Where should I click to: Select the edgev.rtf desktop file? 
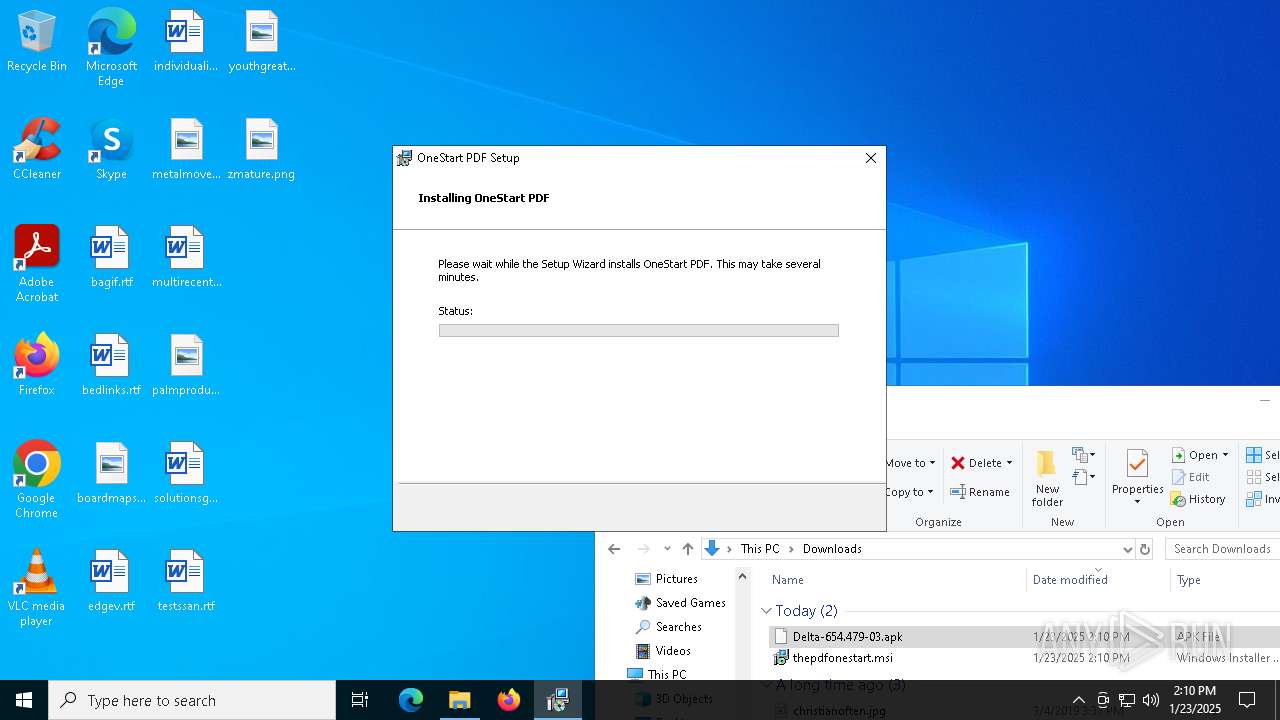point(111,582)
